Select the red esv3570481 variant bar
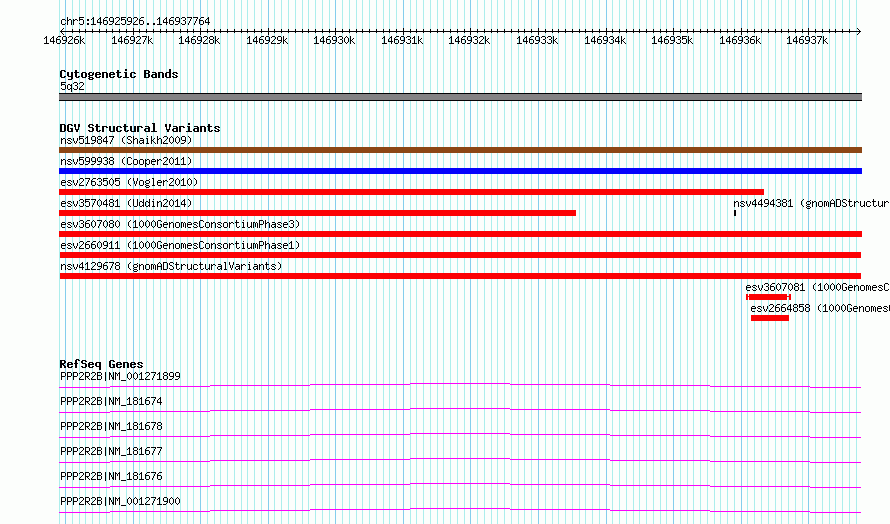Viewport: 890px width, 524px height. point(317,213)
